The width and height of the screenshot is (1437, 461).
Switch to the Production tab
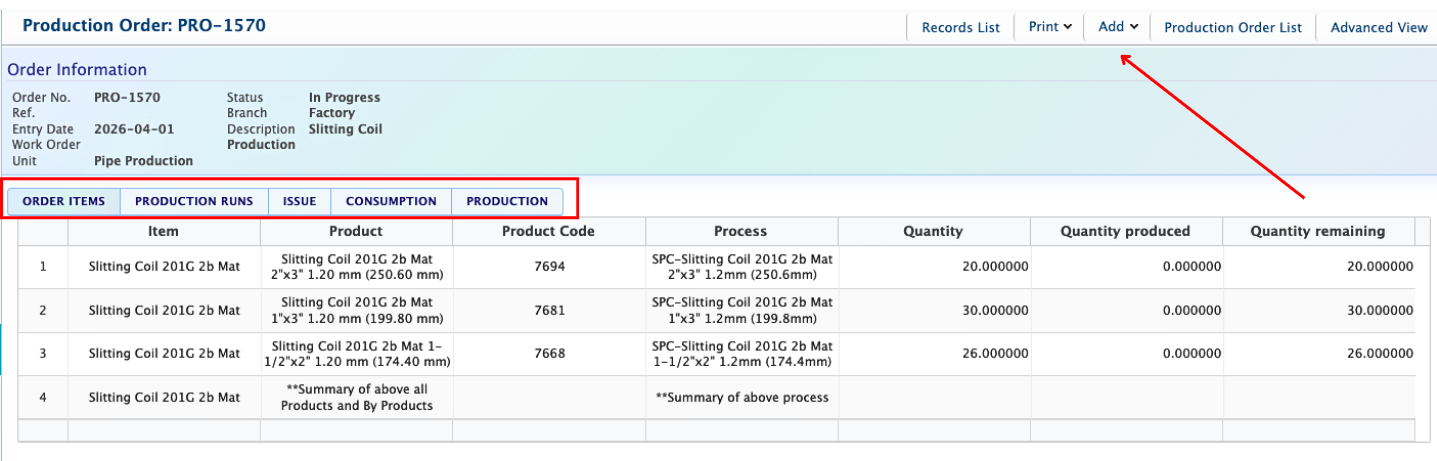507,201
